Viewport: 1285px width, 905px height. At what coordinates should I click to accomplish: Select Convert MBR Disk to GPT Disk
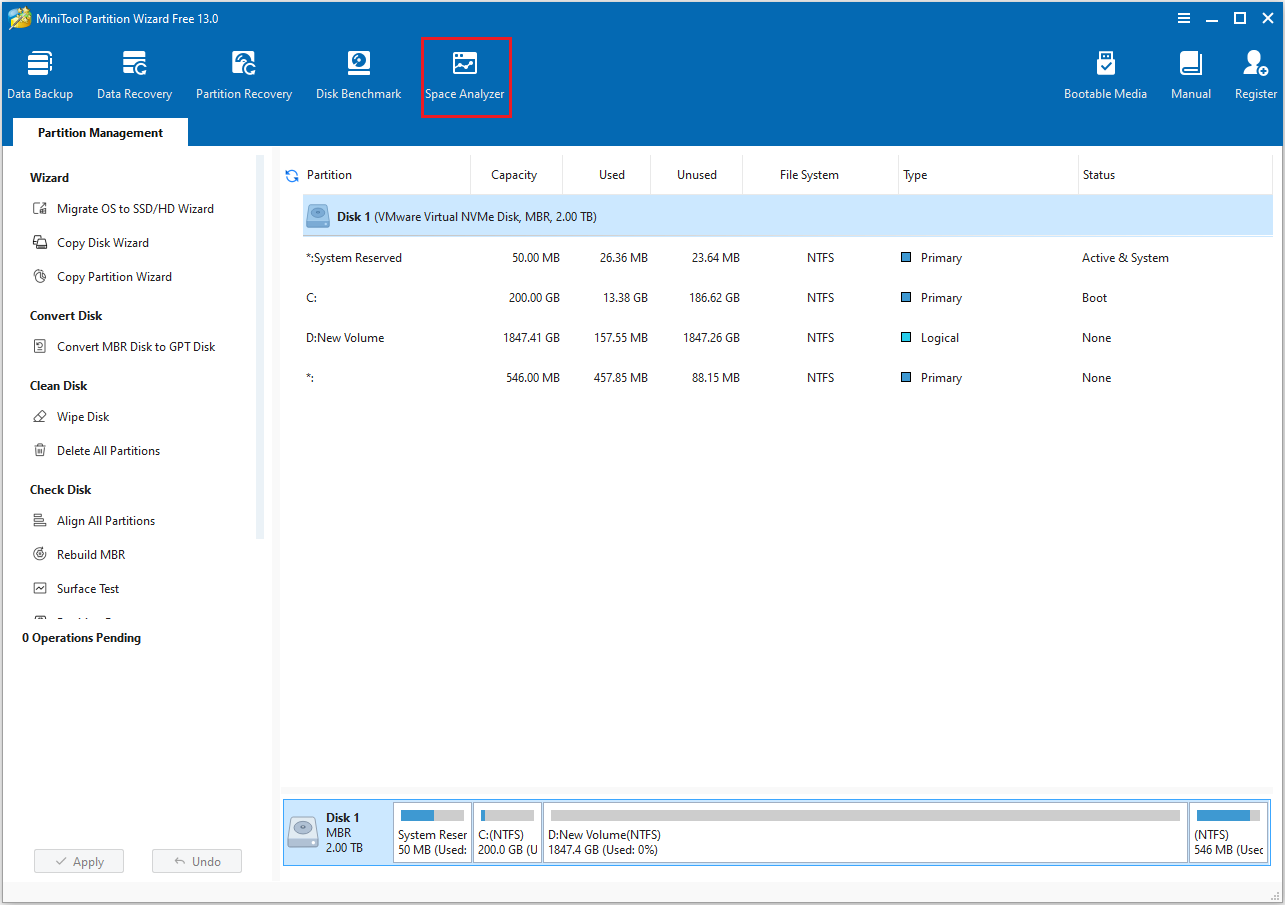[136, 347]
